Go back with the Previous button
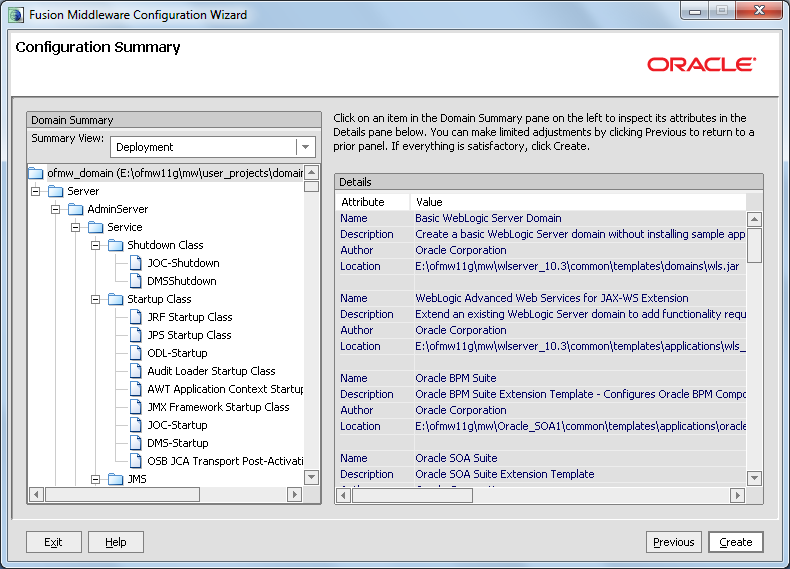Image resolution: width=790 pixels, height=569 pixels. coord(674,542)
